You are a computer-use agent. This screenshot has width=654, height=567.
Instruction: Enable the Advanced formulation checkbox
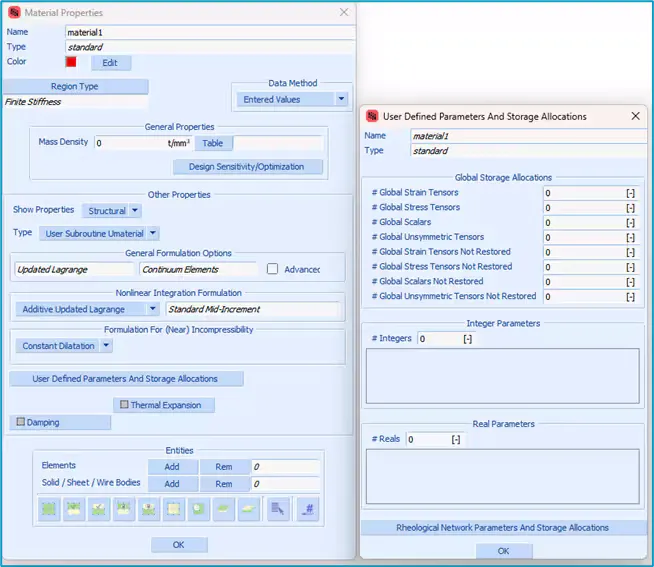click(273, 269)
